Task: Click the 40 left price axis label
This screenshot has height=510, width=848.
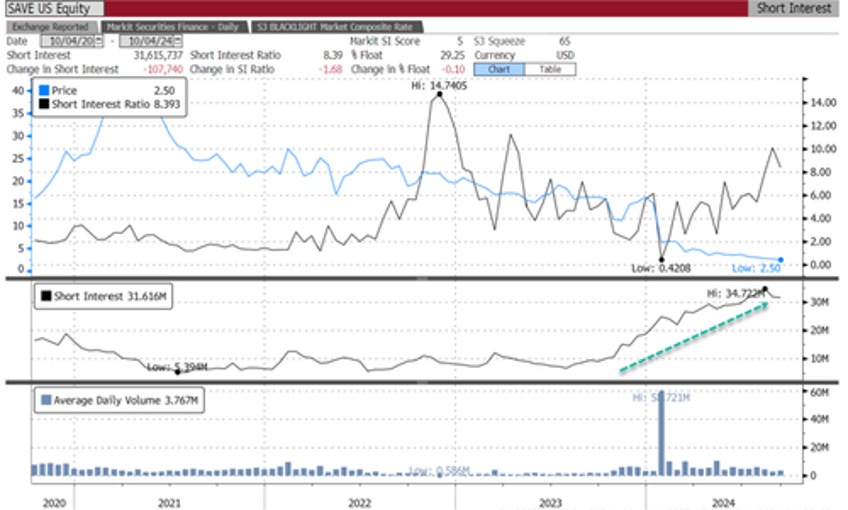Action: point(18,90)
